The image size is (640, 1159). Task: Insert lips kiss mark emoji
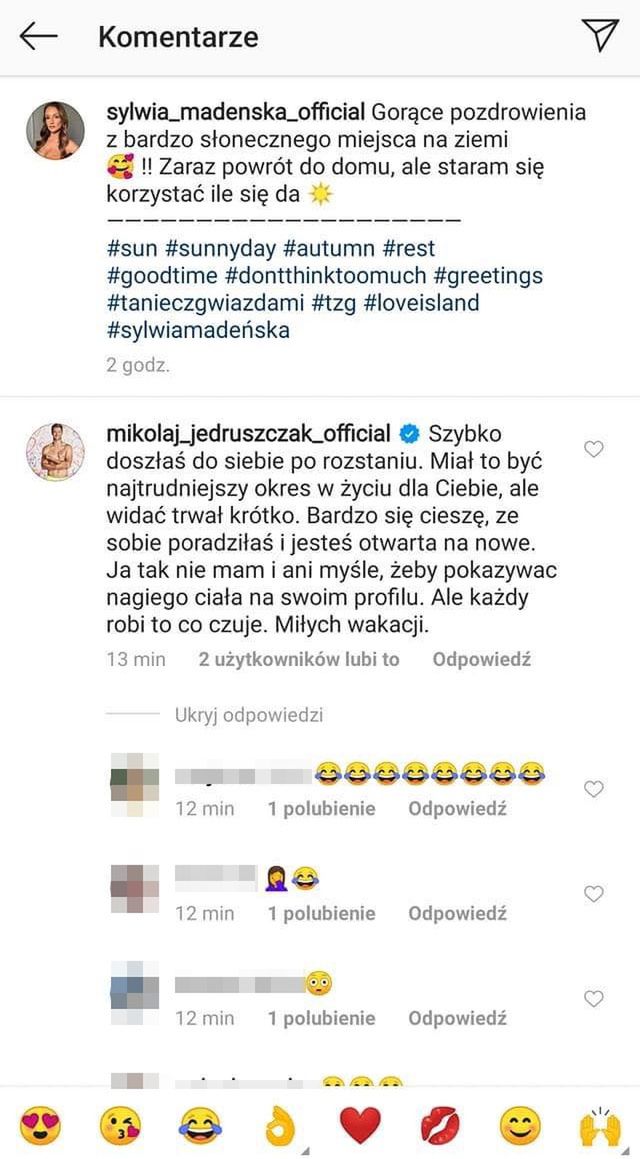click(440, 1126)
